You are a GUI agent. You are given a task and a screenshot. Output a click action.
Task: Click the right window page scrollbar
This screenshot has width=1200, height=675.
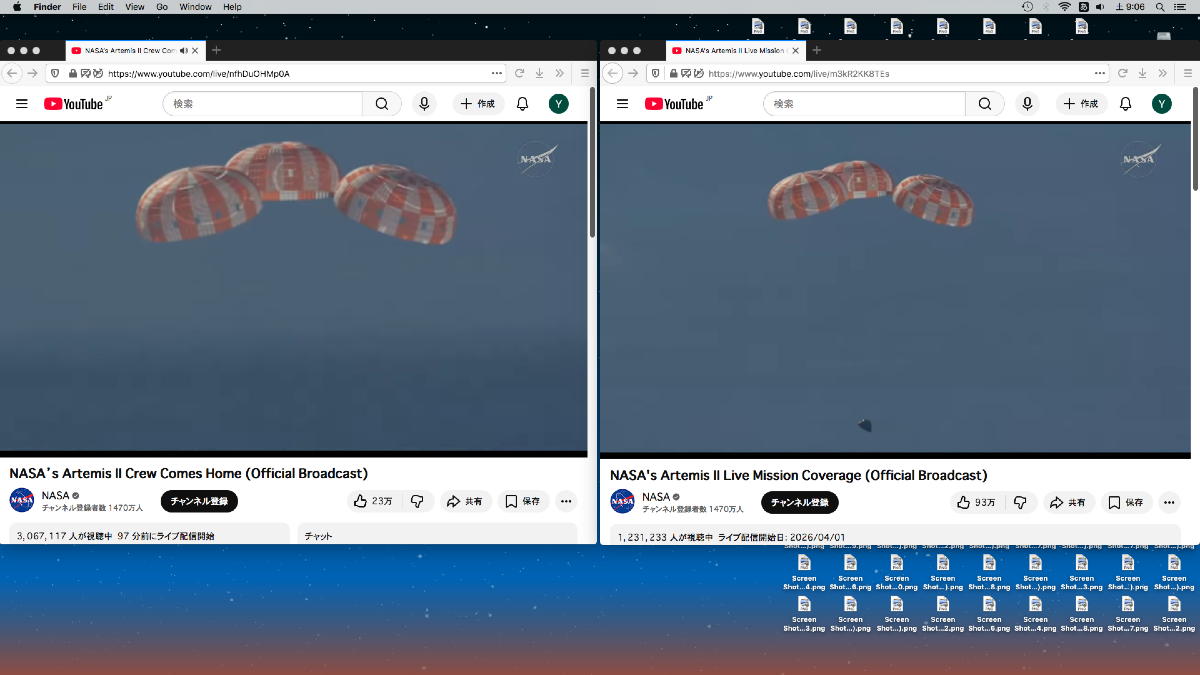point(1195,139)
